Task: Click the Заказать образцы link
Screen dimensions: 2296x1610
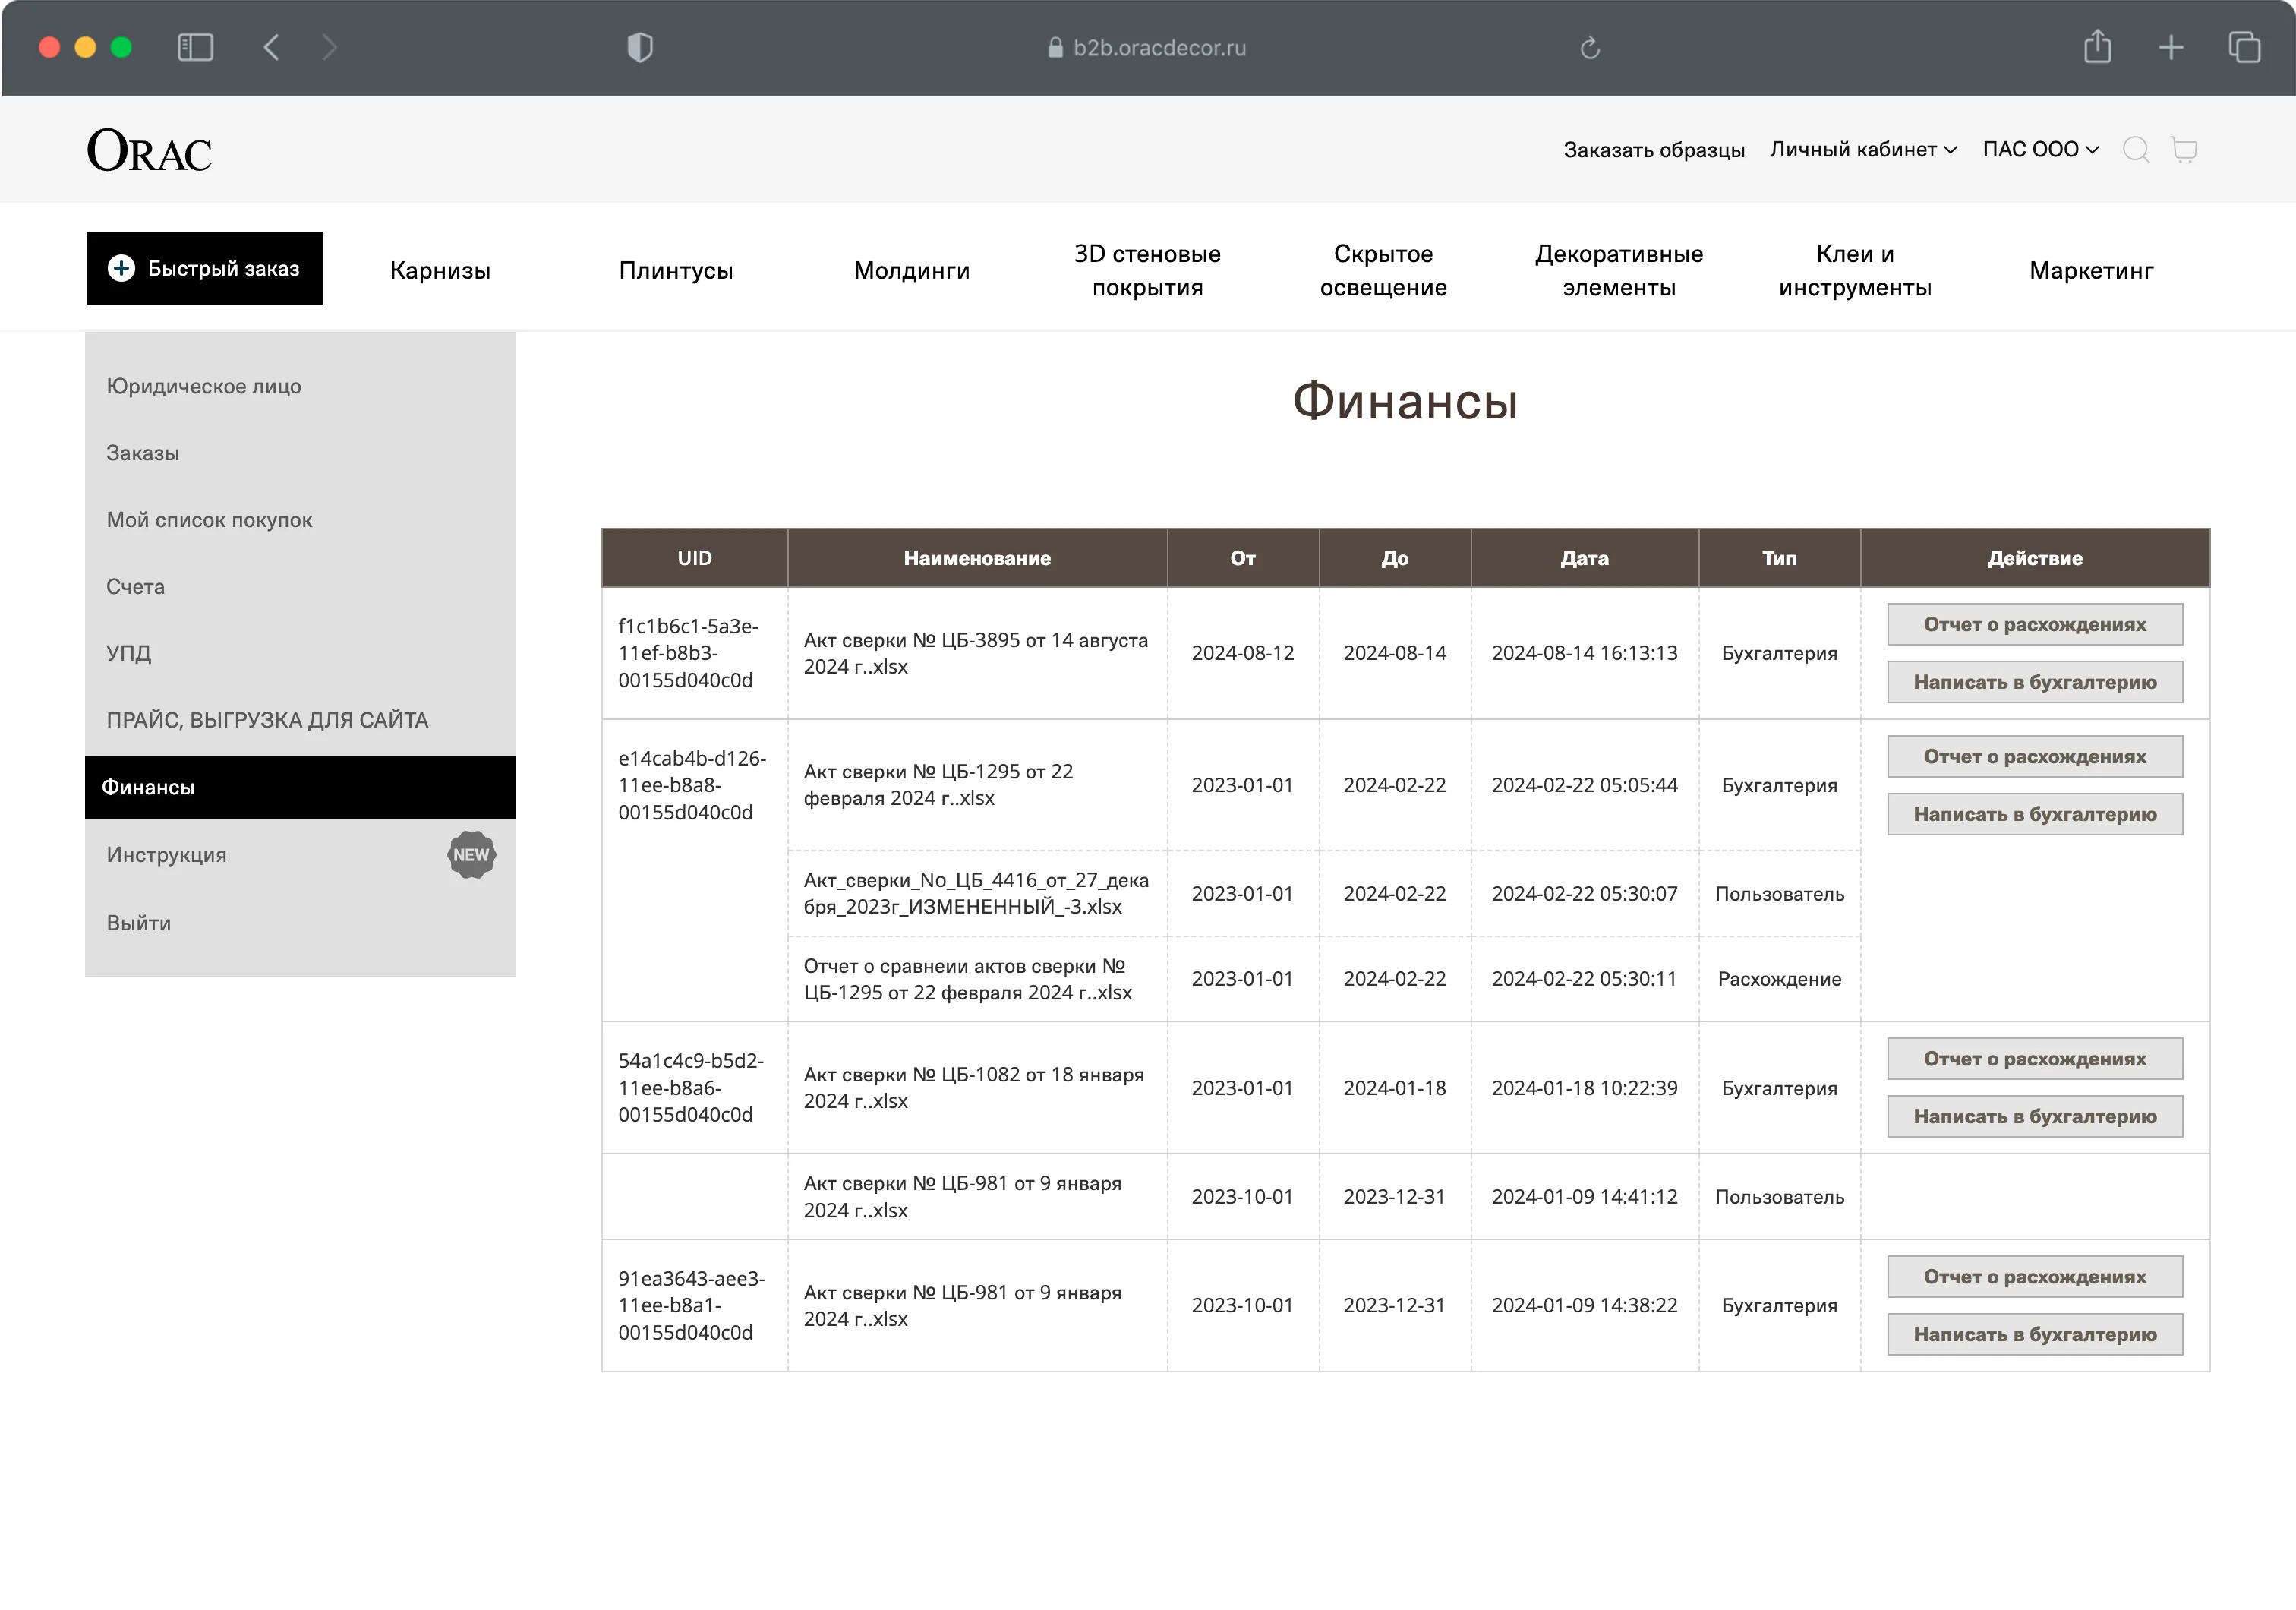Action: pyautogui.click(x=1653, y=150)
